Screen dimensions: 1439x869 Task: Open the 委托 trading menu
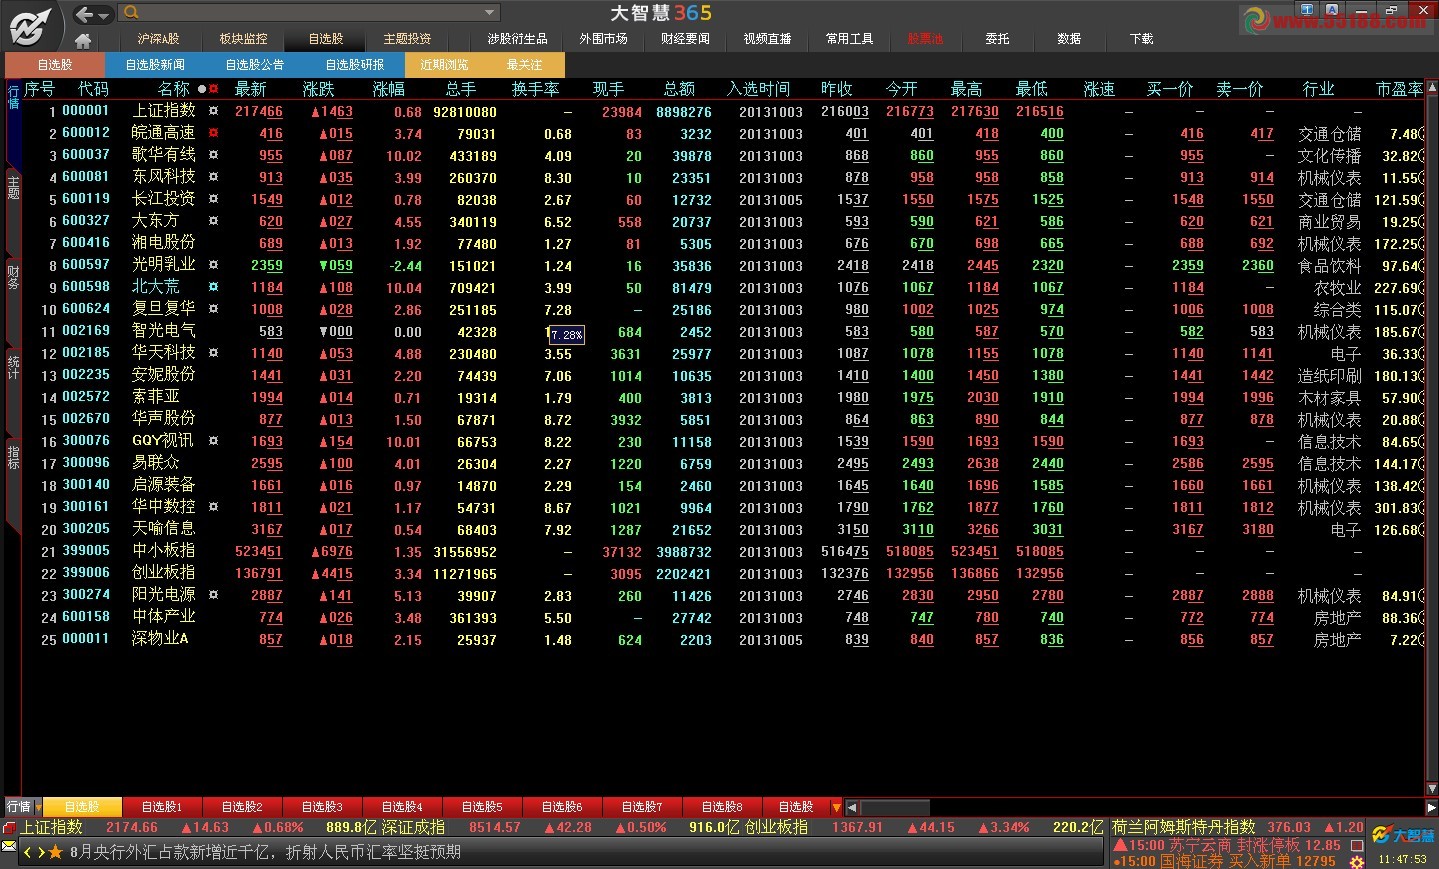click(x=997, y=39)
